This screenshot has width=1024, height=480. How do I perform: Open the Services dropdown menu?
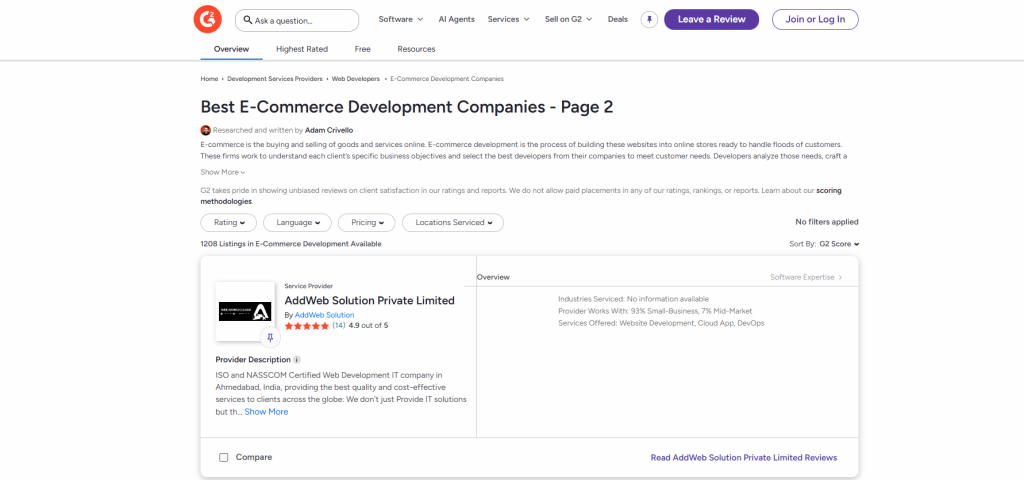tap(508, 20)
